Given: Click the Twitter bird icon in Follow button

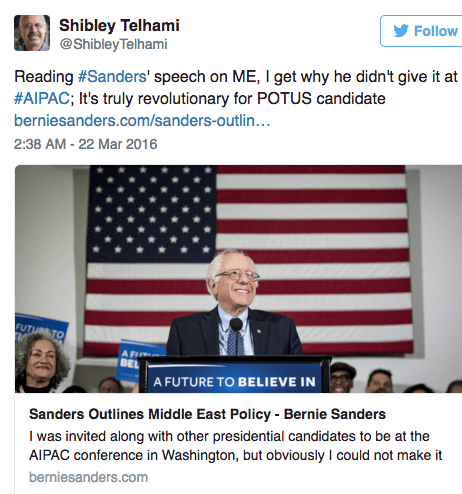Looking at the screenshot, I should (x=401, y=31).
